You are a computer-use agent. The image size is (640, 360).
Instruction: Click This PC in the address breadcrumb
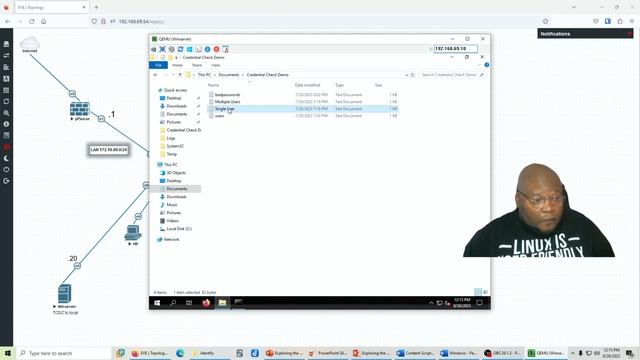(x=204, y=75)
